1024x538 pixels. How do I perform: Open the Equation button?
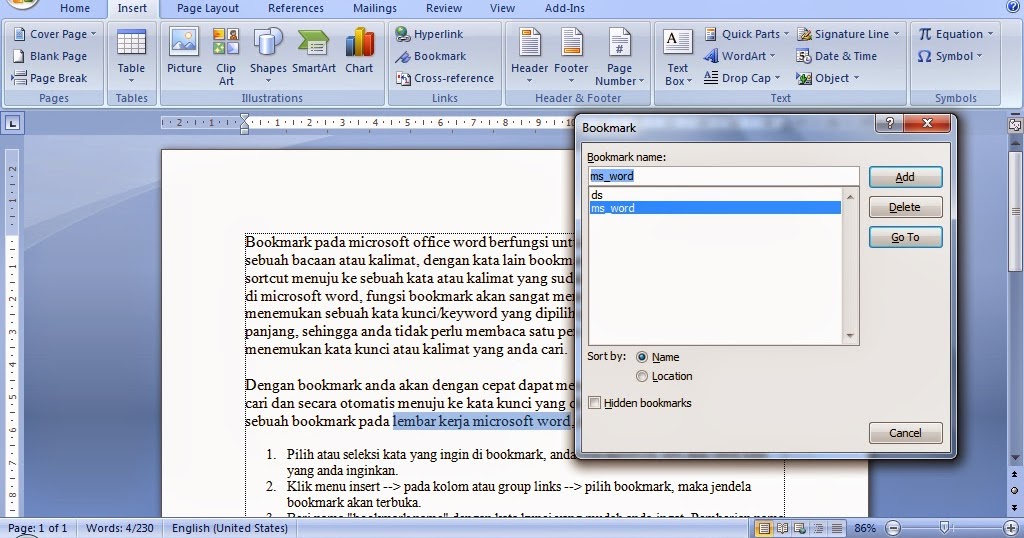(x=955, y=34)
